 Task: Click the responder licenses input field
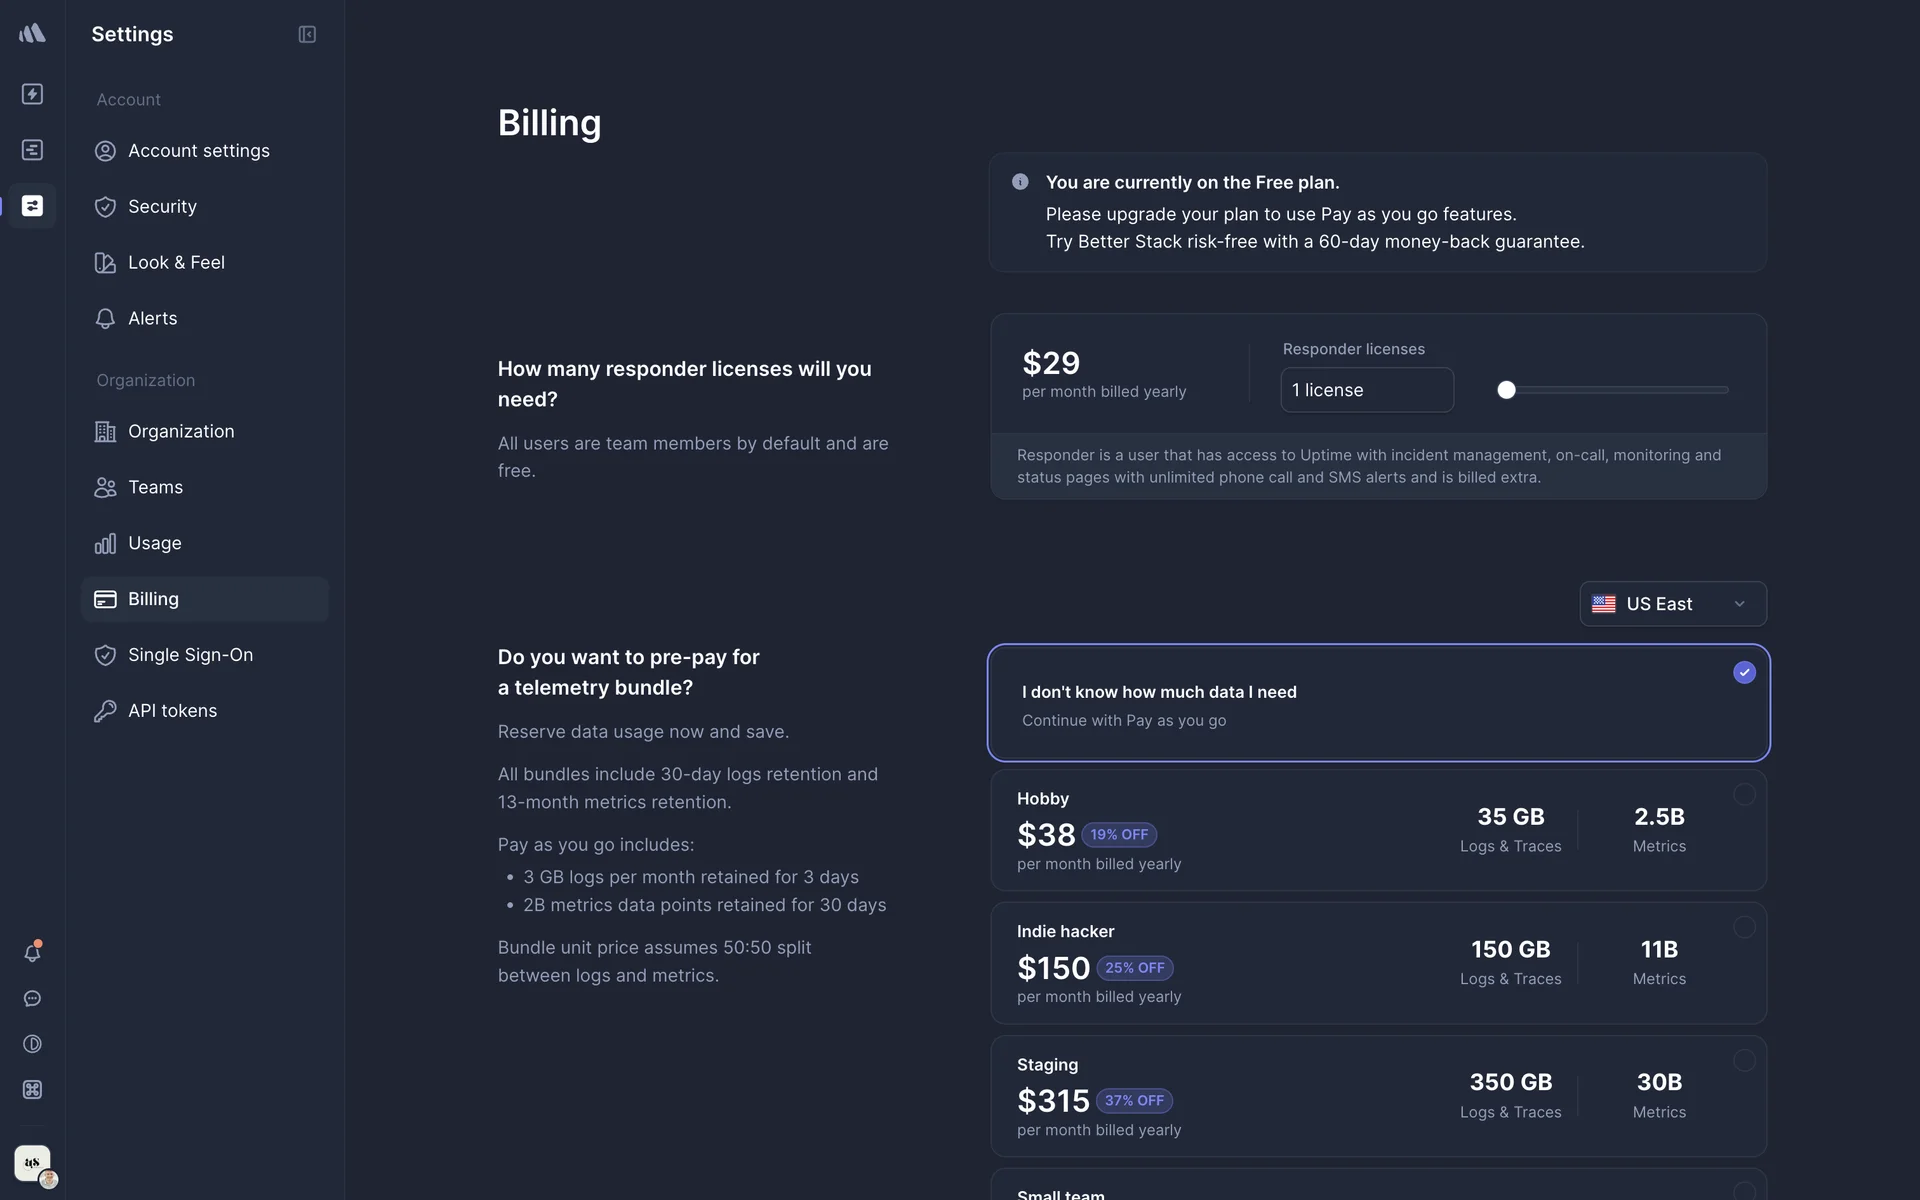[x=1366, y=390]
